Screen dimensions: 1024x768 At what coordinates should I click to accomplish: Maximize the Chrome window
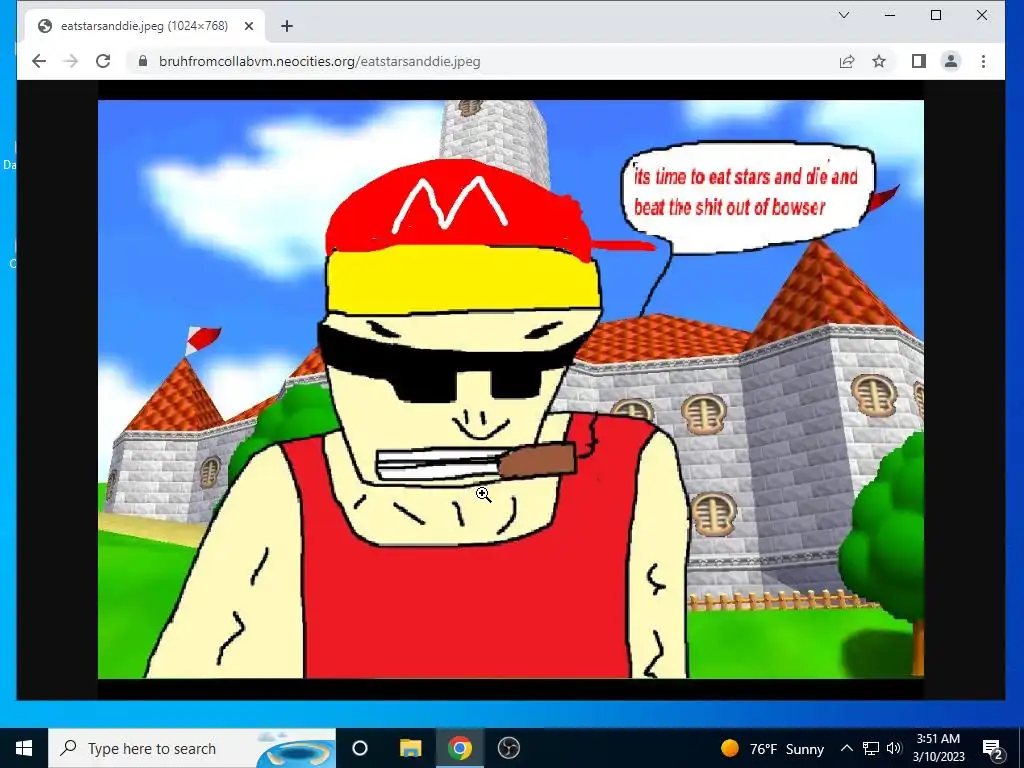tap(936, 15)
